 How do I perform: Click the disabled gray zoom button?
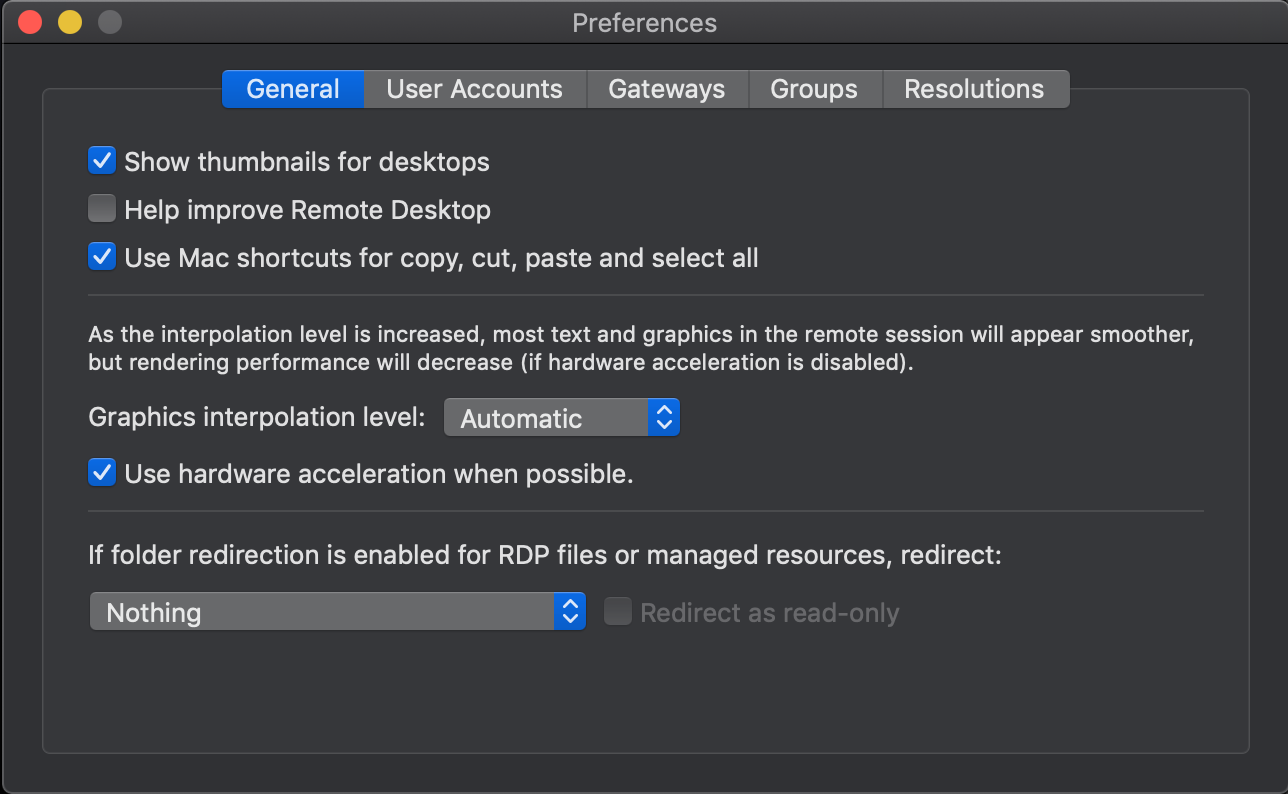tap(109, 22)
